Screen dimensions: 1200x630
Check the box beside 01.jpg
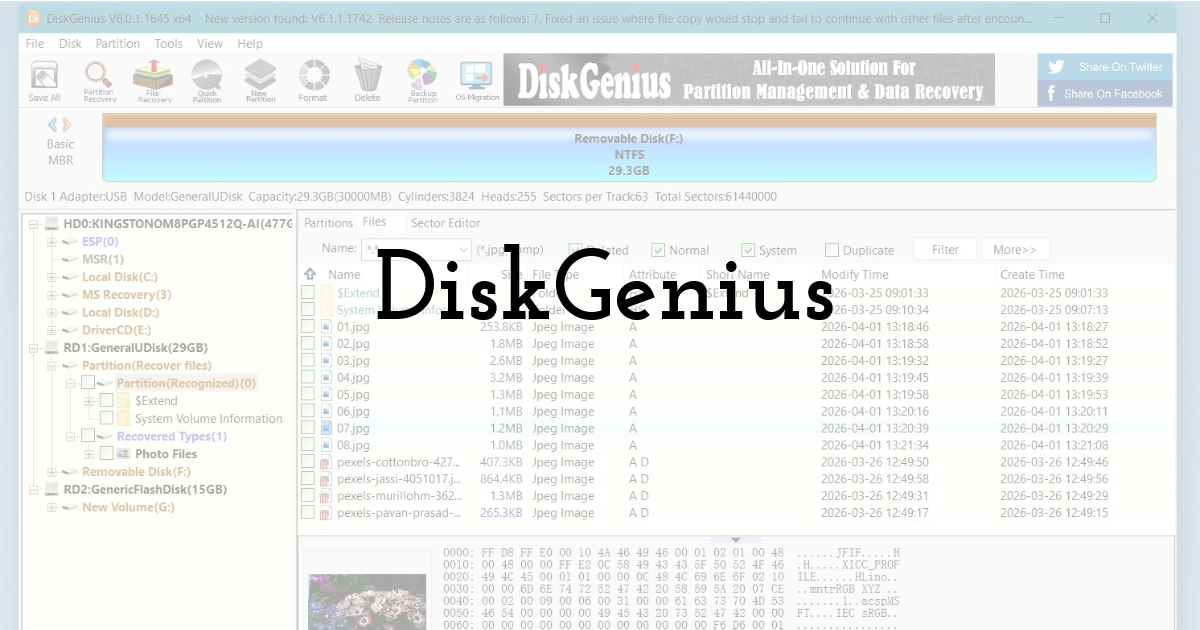pyautogui.click(x=306, y=326)
